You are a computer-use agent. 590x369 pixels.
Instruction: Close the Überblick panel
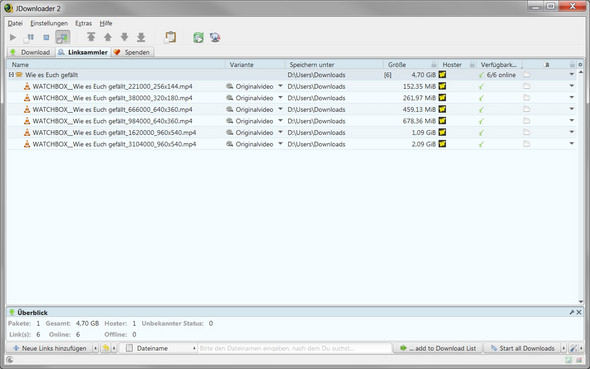[x=579, y=312]
